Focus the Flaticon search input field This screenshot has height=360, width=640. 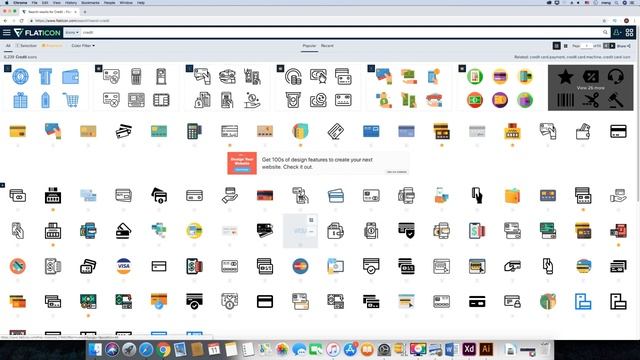(341, 32)
